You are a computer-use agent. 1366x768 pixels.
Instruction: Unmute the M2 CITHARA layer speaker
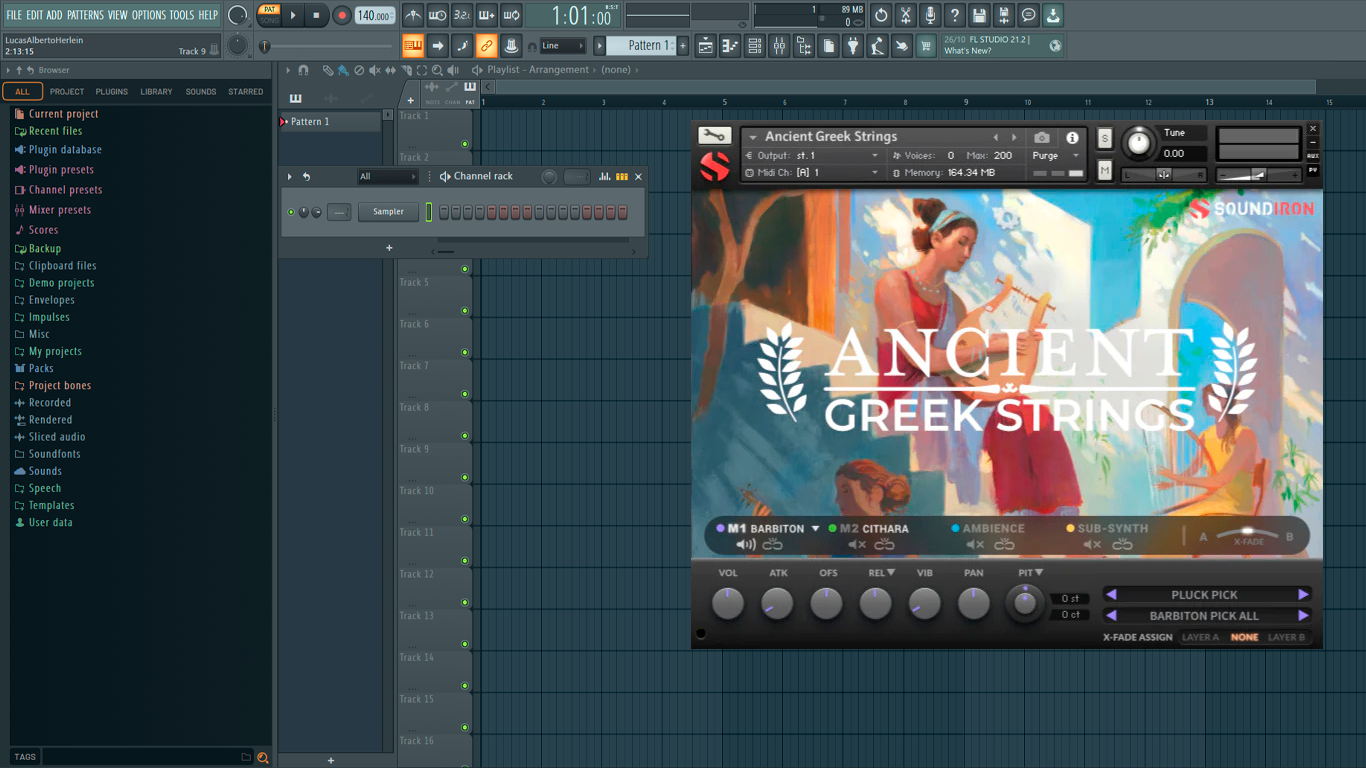click(x=857, y=545)
